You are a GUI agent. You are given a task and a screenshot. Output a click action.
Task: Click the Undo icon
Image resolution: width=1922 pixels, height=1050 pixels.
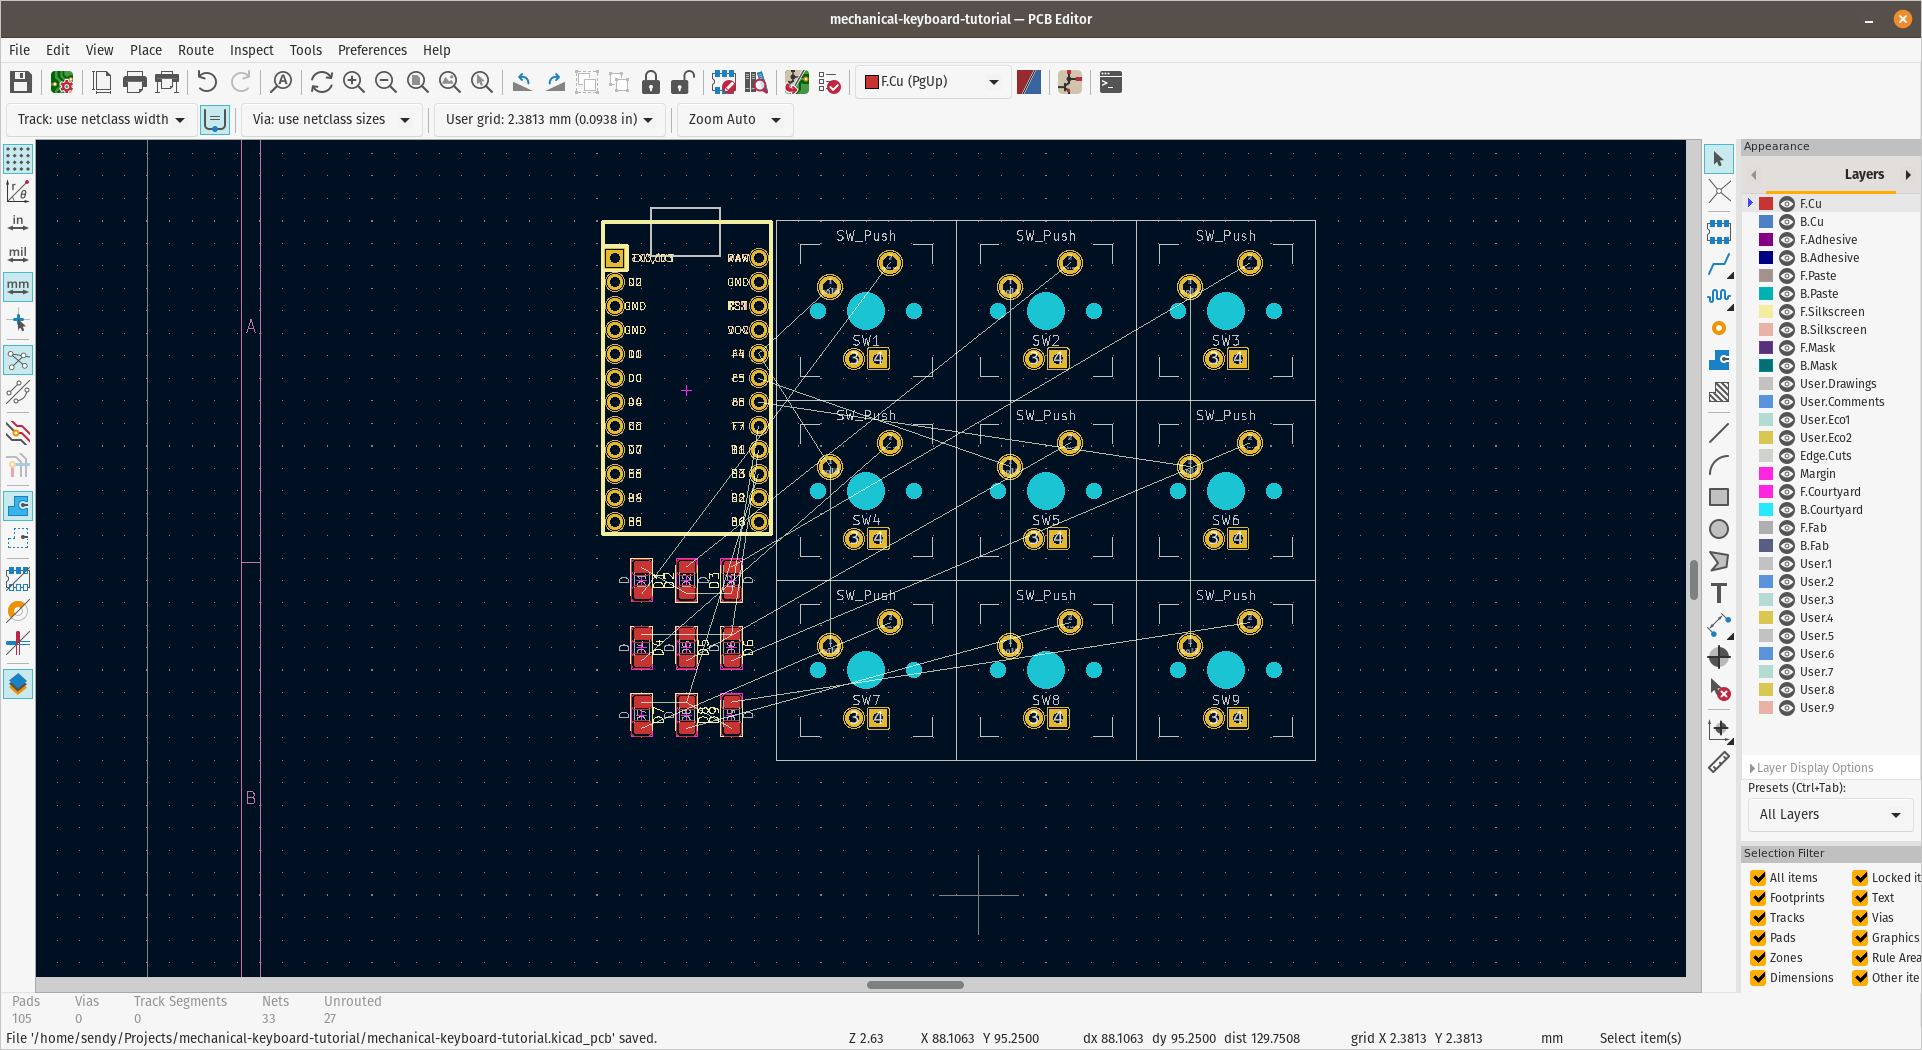(207, 82)
